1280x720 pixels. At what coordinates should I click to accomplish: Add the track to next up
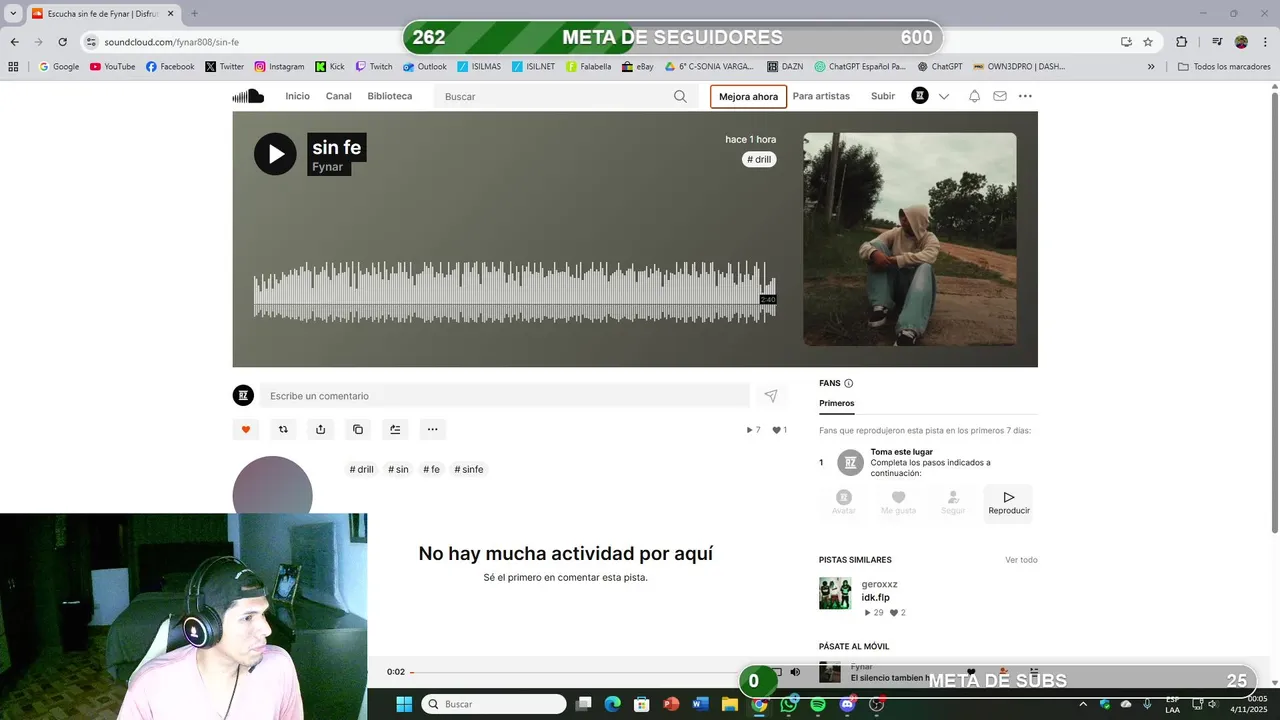tap(395, 429)
